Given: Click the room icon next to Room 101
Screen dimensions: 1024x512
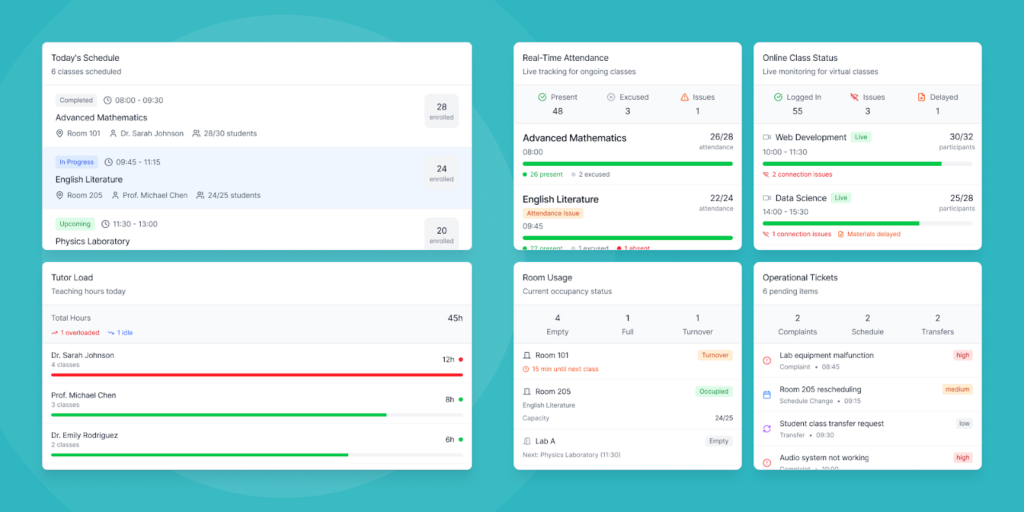Looking at the screenshot, I should point(527,355).
